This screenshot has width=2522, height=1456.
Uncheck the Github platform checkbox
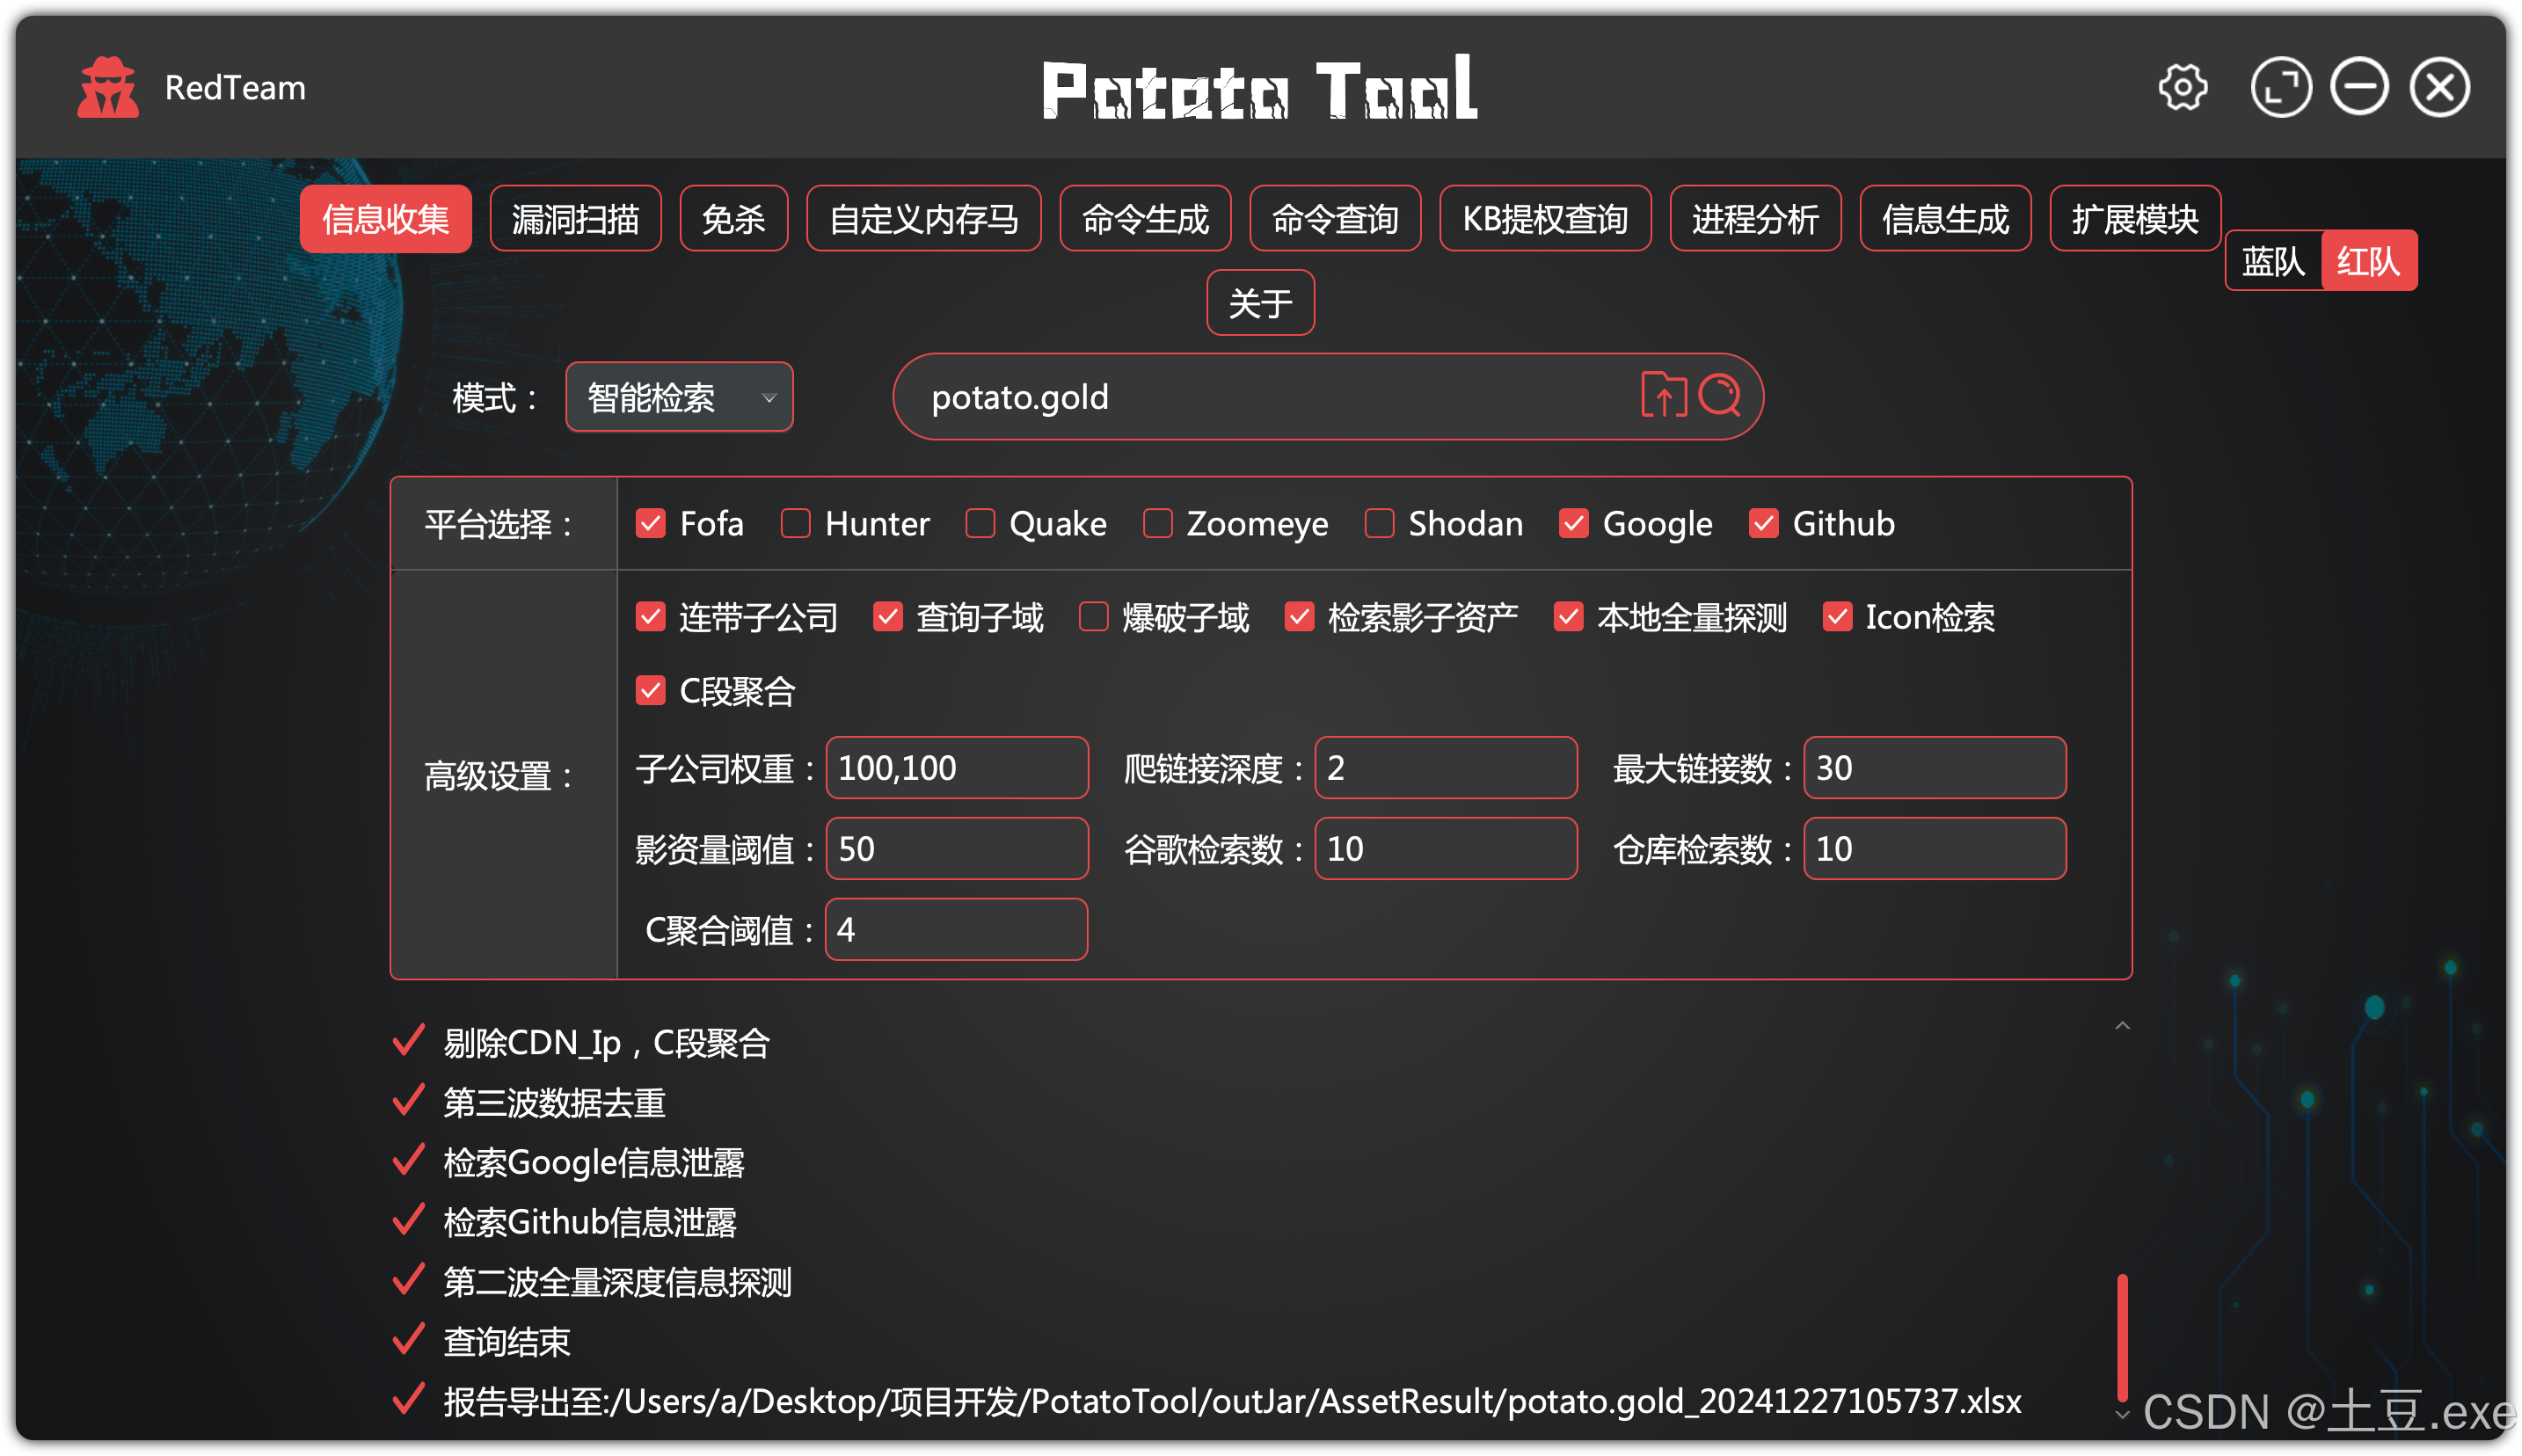1763,523
